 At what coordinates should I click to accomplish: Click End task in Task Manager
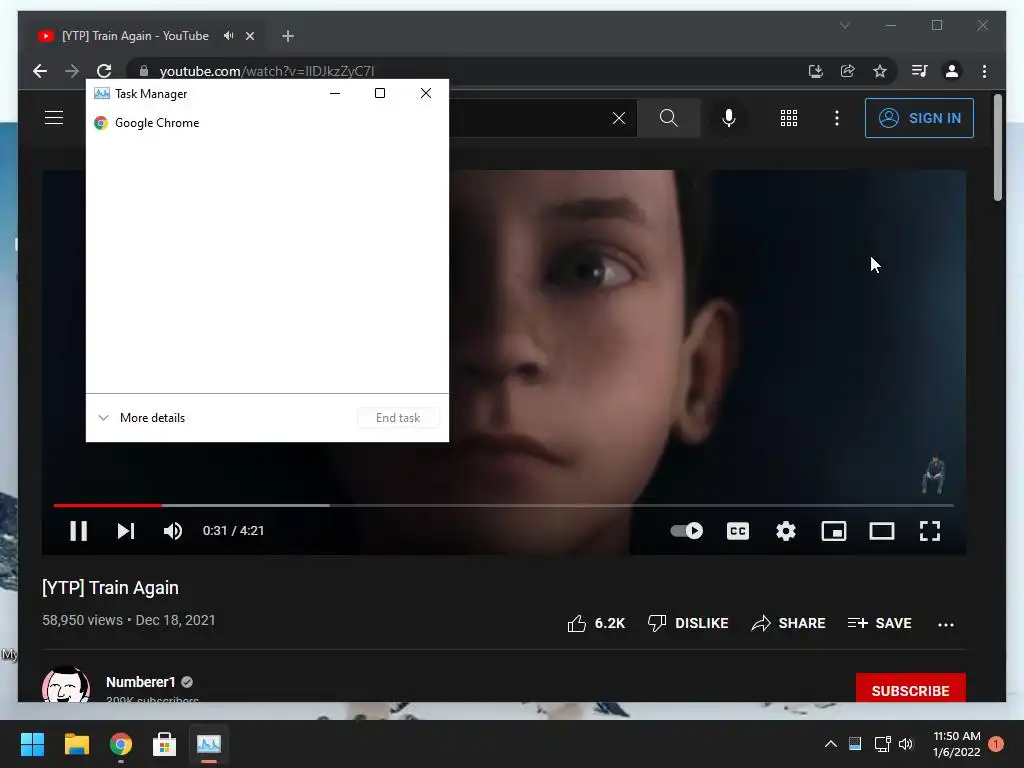398,418
